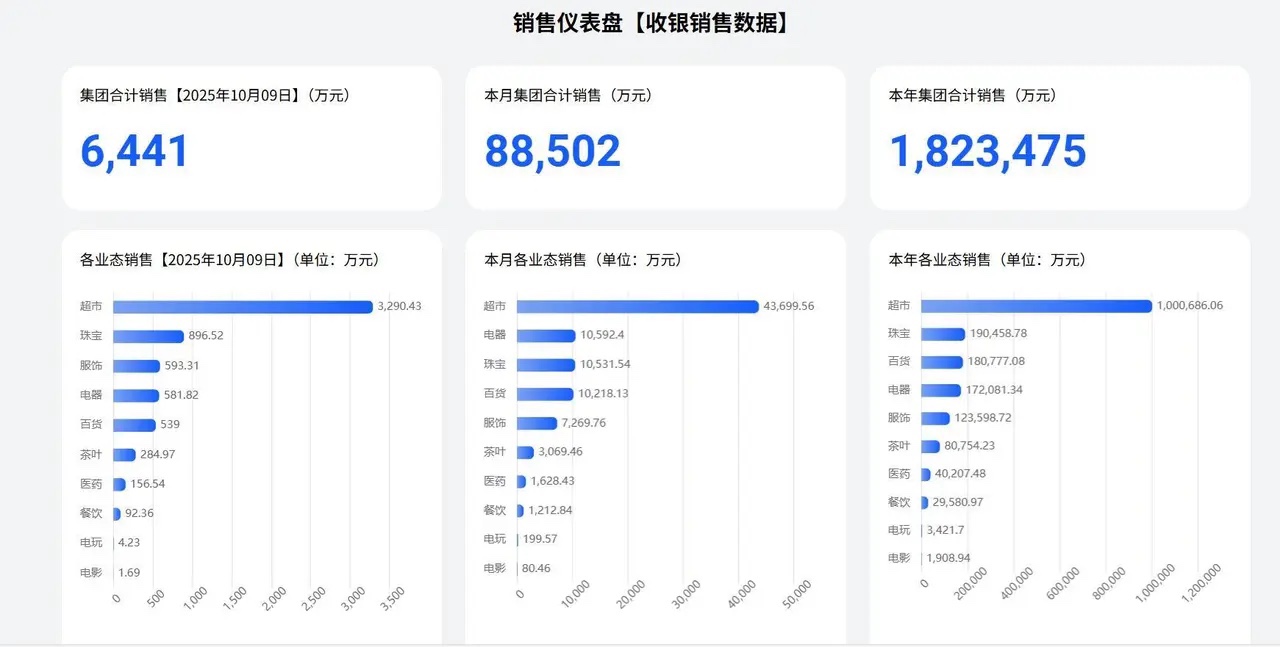Click the 本年各业态销售 chart title
Screen dimensions: 1280x647
point(987,260)
